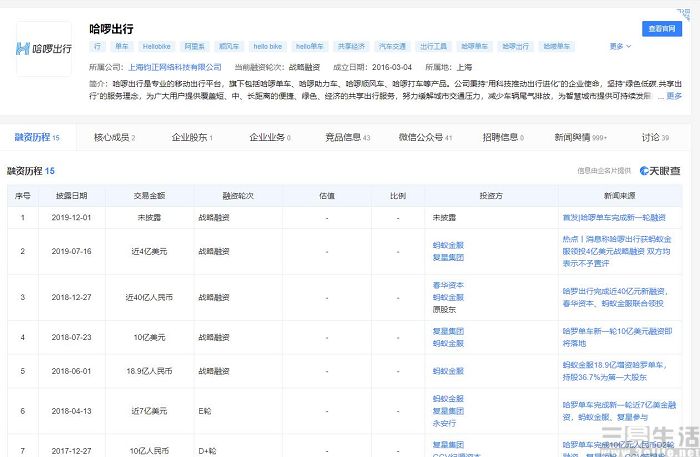Switch to the 微信公众号 tab

(x=425, y=137)
